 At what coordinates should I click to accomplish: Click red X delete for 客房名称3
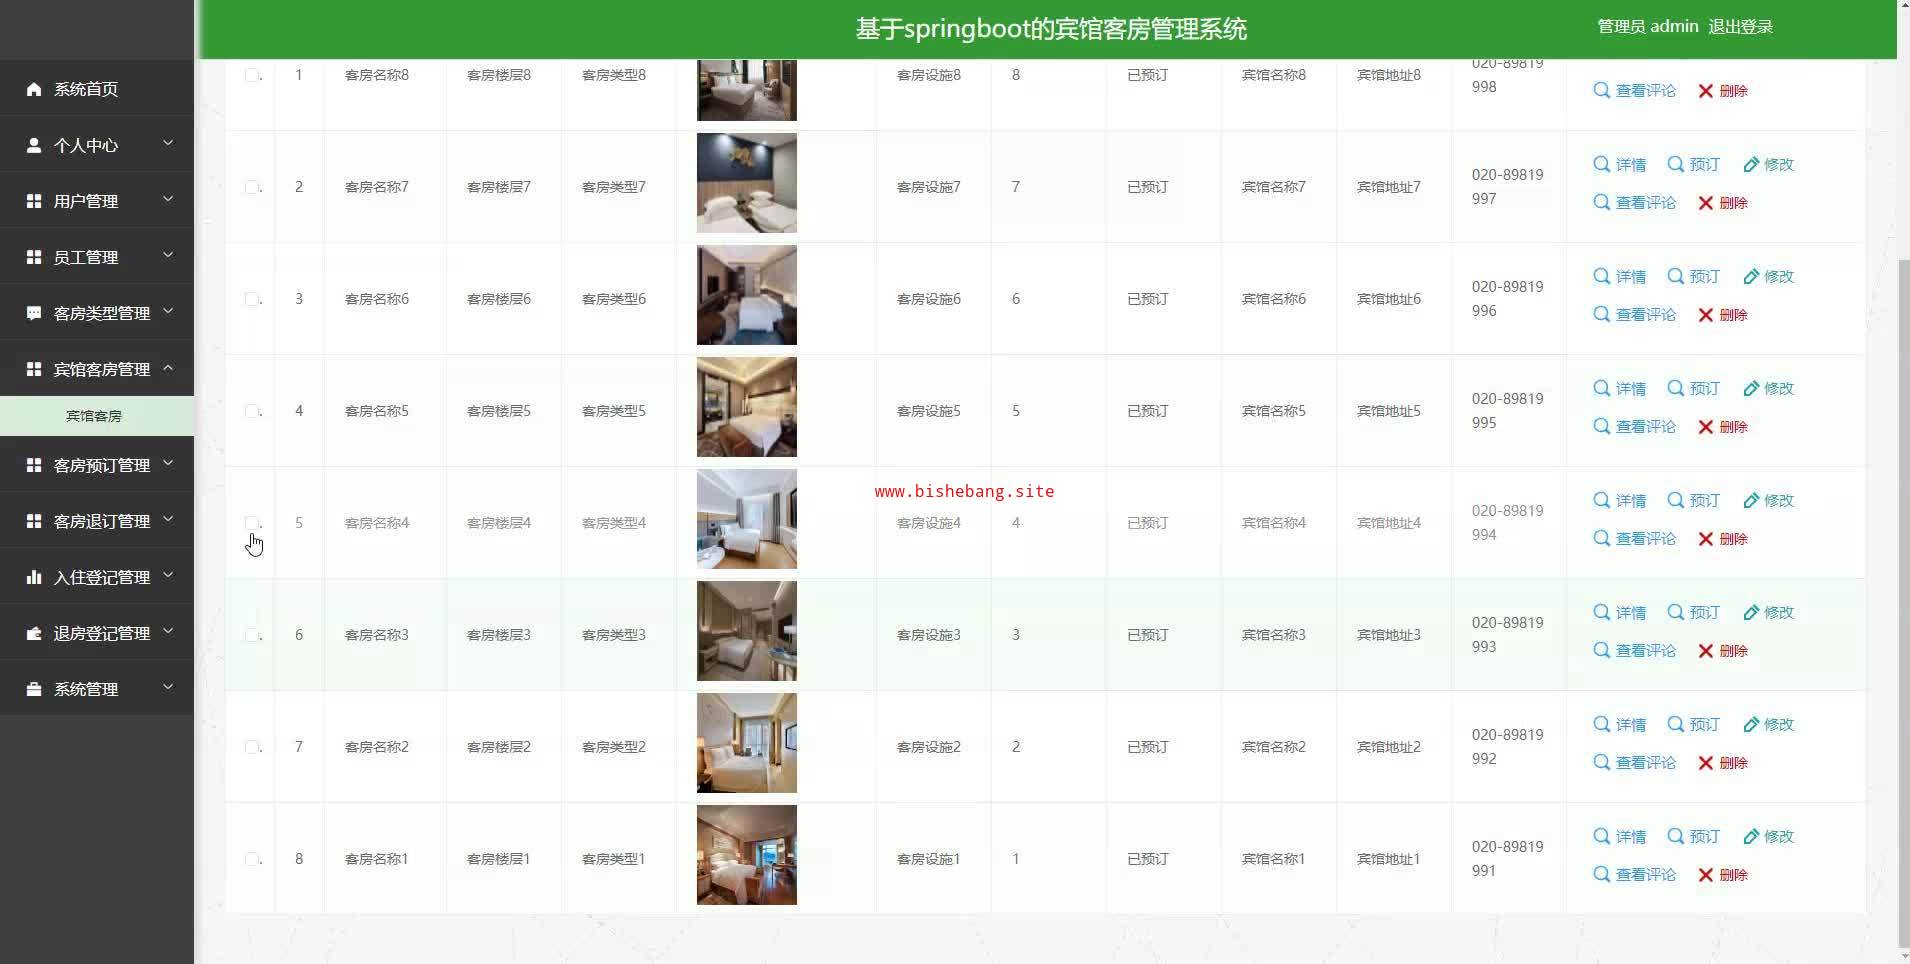click(x=1706, y=651)
